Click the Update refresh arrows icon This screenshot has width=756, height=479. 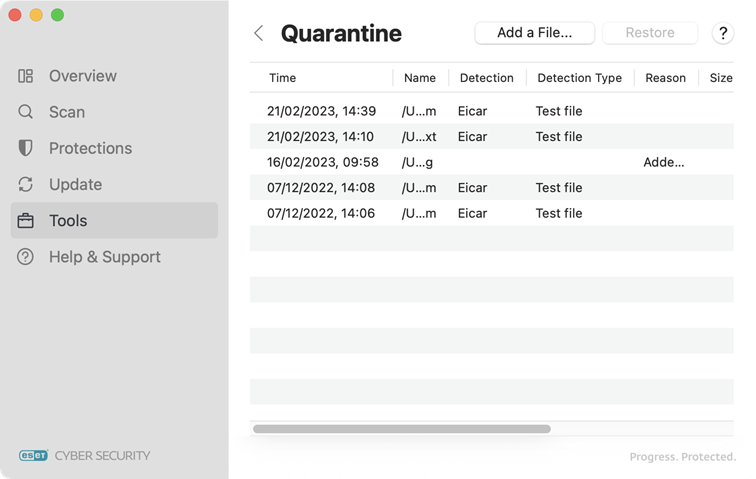click(x=26, y=184)
